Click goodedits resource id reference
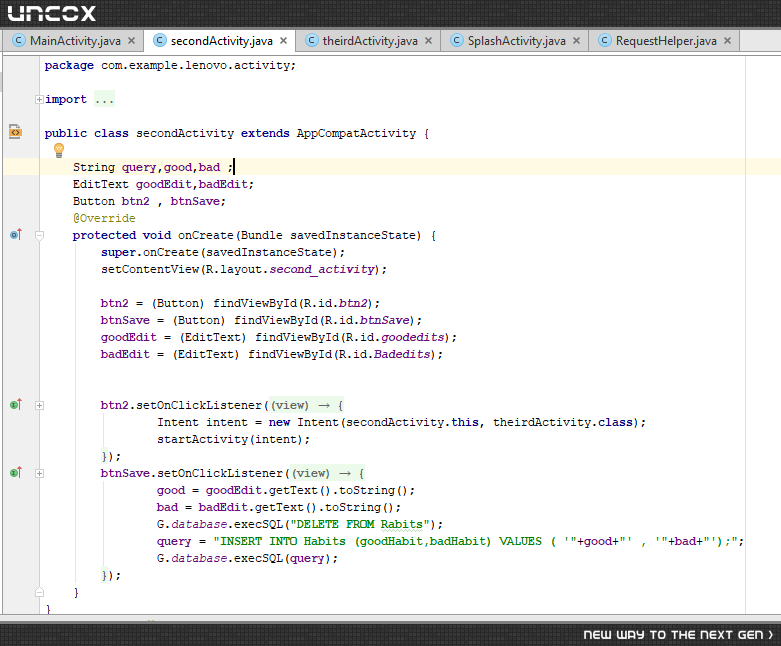781x646 pixels. pyautogui.click(x=413, y=337)
